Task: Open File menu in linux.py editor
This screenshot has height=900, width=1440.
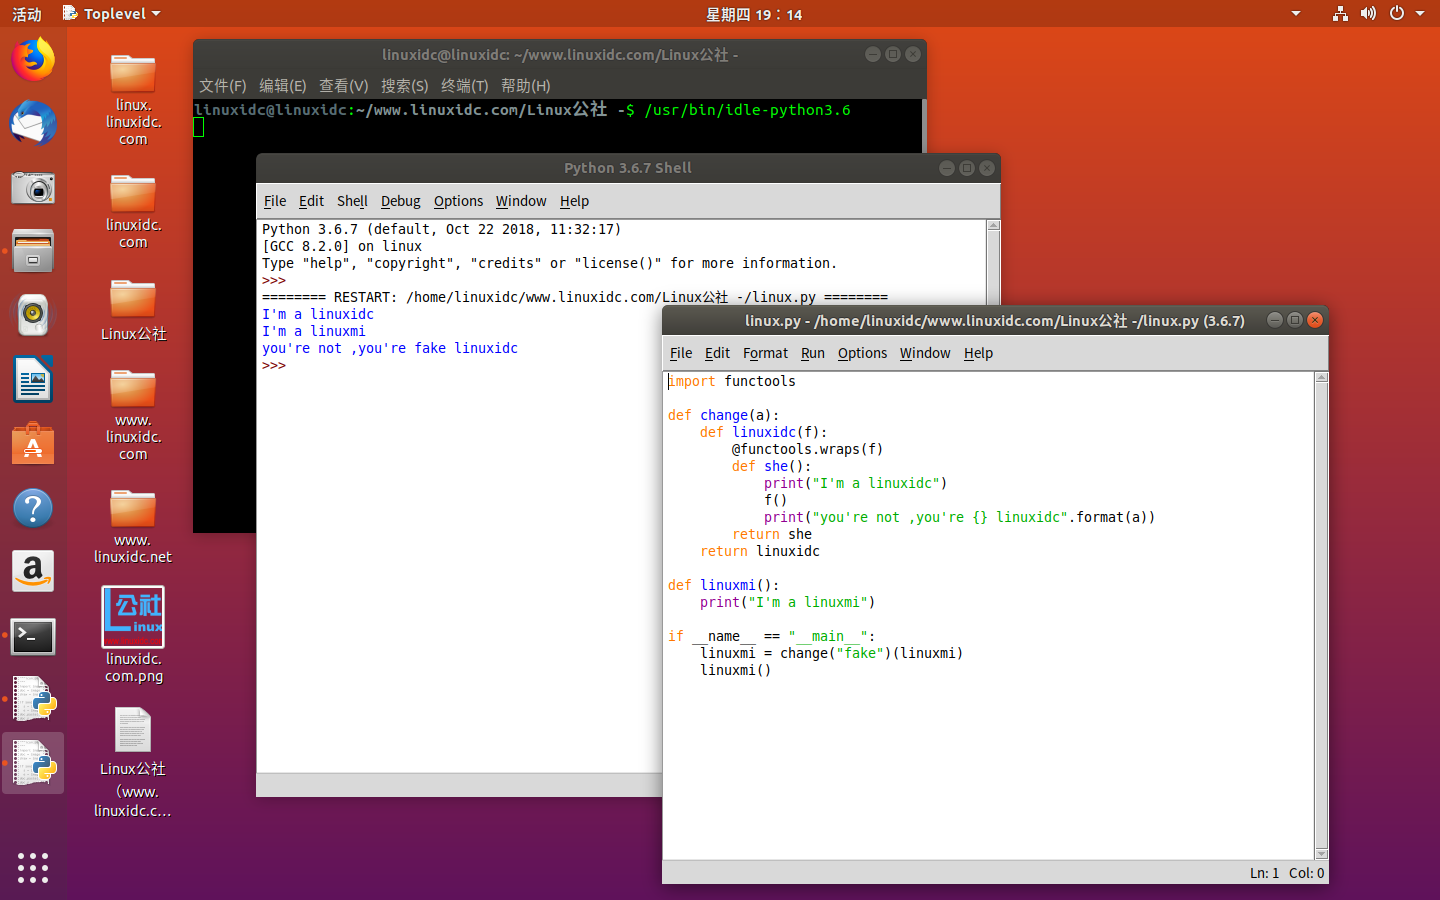Action: pyautogui.click(x=681, y=353)
